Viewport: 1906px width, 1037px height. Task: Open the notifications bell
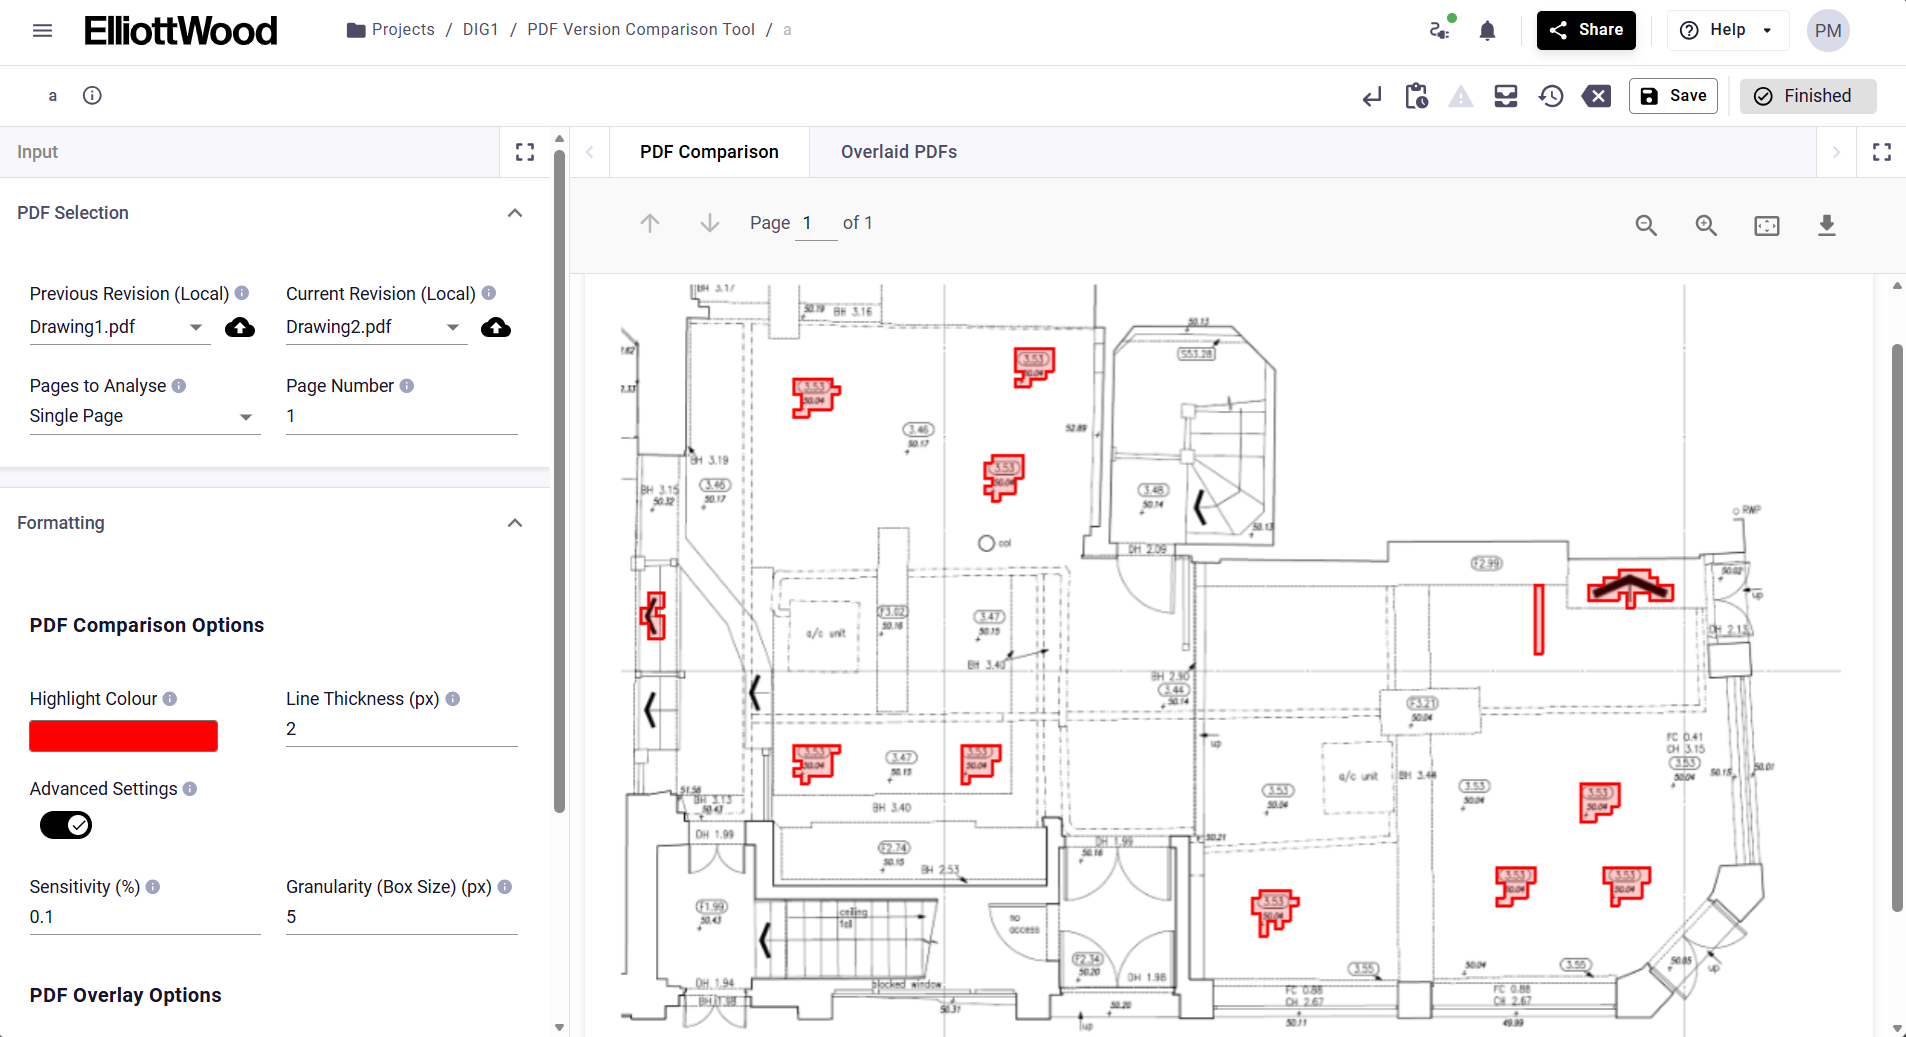coord(1487,31)
